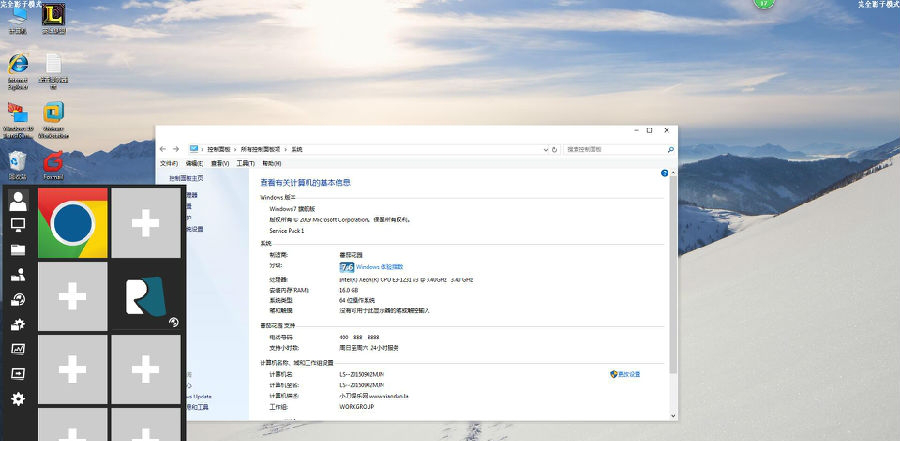Select the Recycle Bin desktop icon

click(18, 165)
